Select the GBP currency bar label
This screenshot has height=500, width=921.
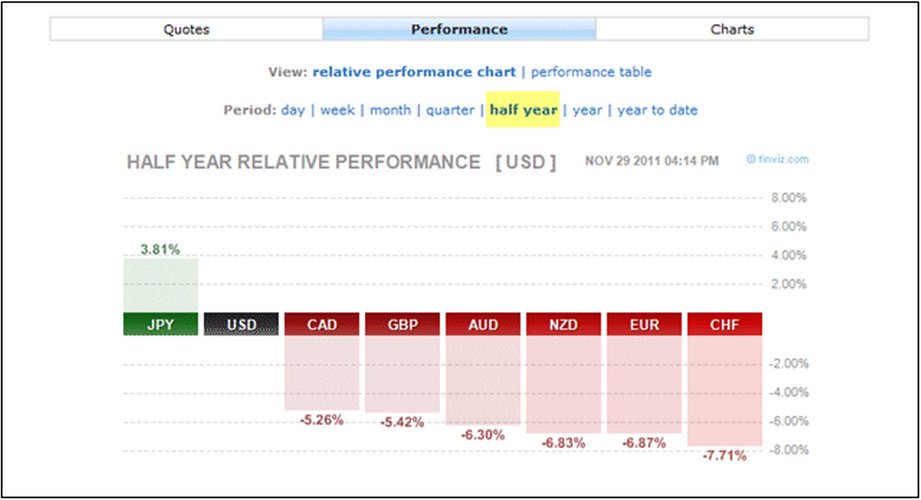point(402,324)
